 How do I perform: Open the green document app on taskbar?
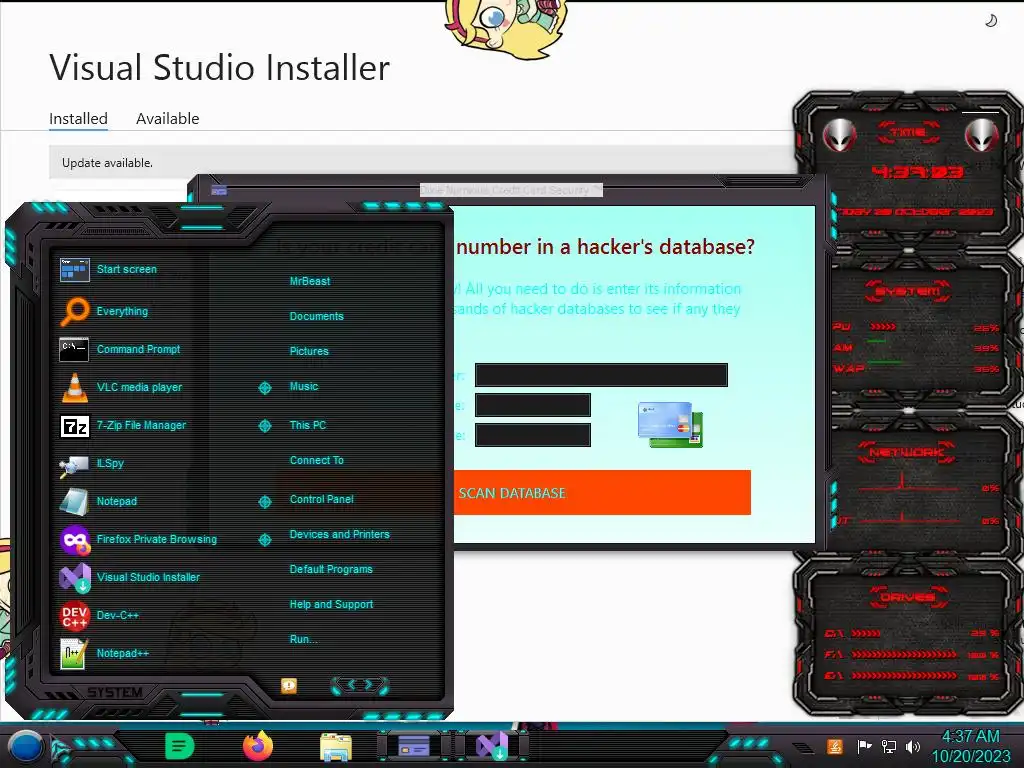click(180, 746)
